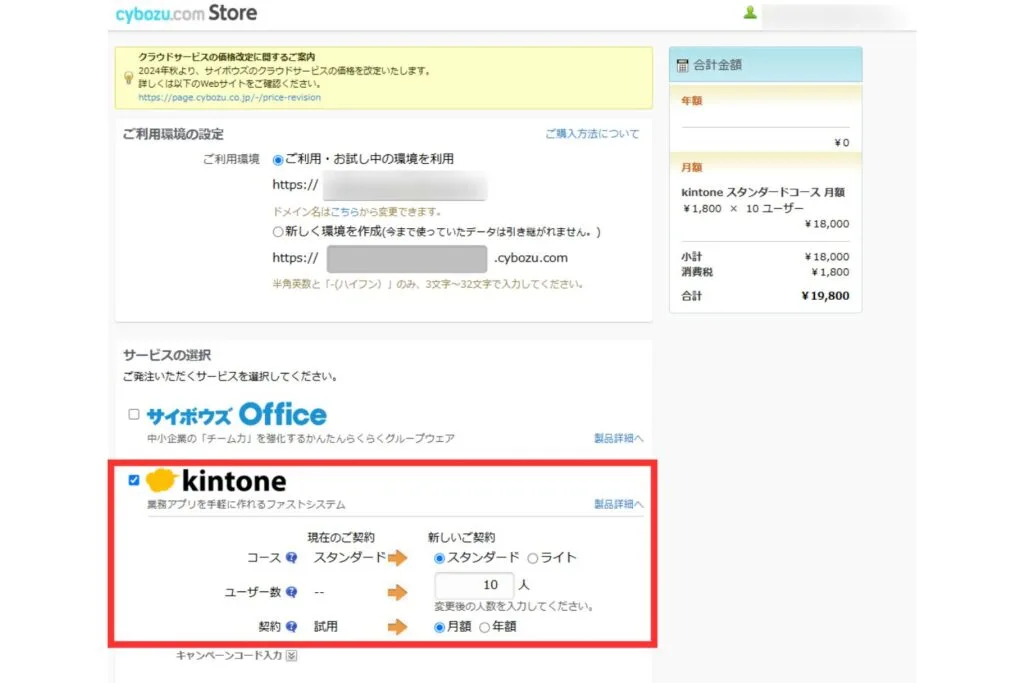Open help icon next to 契約

pyautogui.click(x=291, y=628)
